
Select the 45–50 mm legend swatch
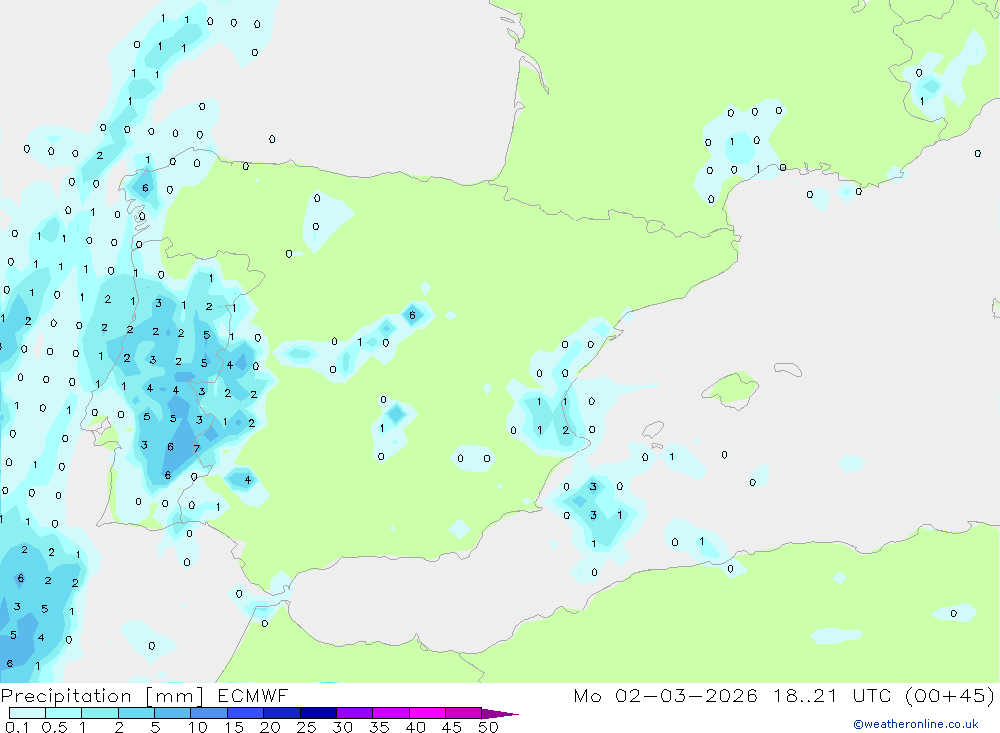464,713
